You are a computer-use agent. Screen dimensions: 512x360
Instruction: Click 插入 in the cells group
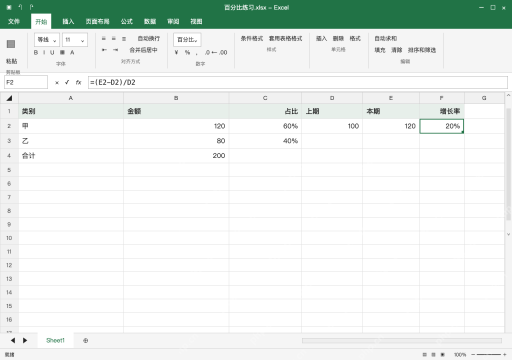point(321,39)
